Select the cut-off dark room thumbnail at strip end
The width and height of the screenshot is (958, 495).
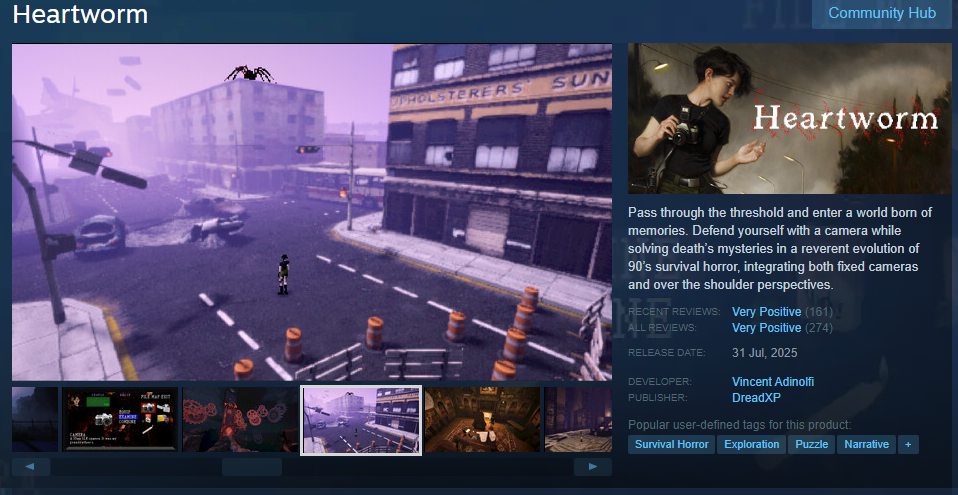tap(578, 419)
